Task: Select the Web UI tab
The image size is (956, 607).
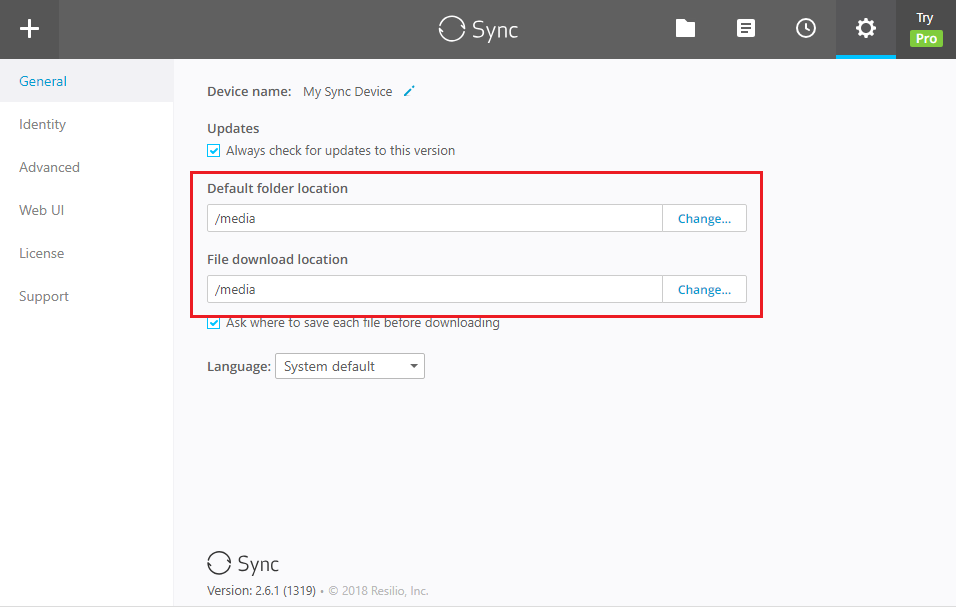Action: (41, 210)
